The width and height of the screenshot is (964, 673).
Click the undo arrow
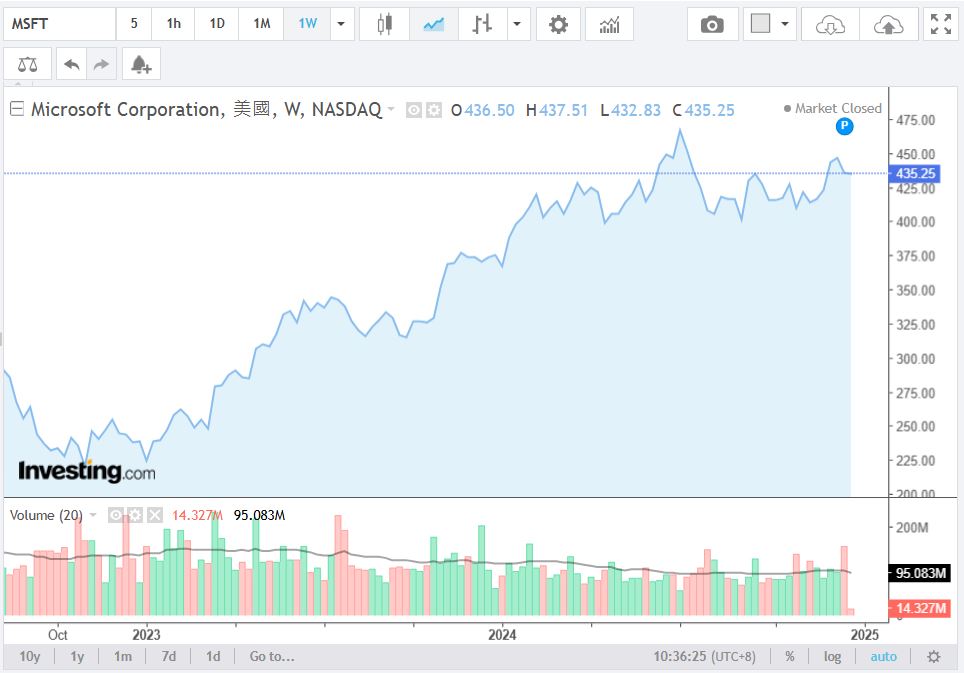pyautogui.click(x=71, y=65)
